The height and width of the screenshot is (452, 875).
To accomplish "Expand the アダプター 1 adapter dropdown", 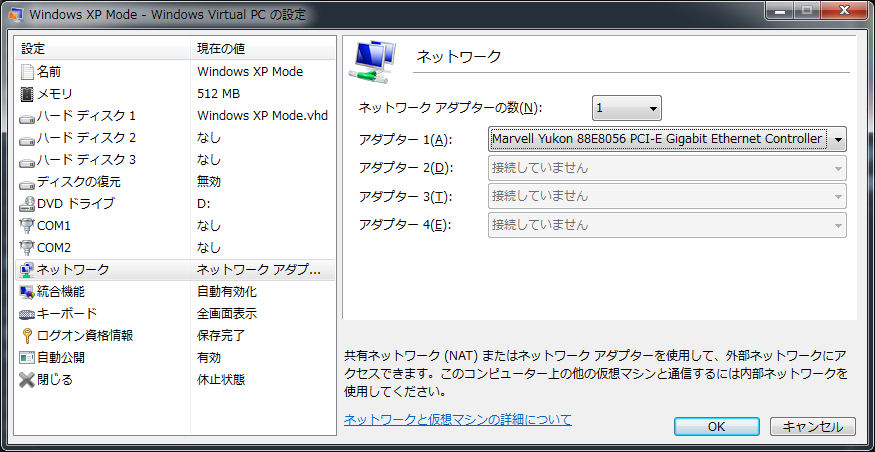I will coord(836,139).
